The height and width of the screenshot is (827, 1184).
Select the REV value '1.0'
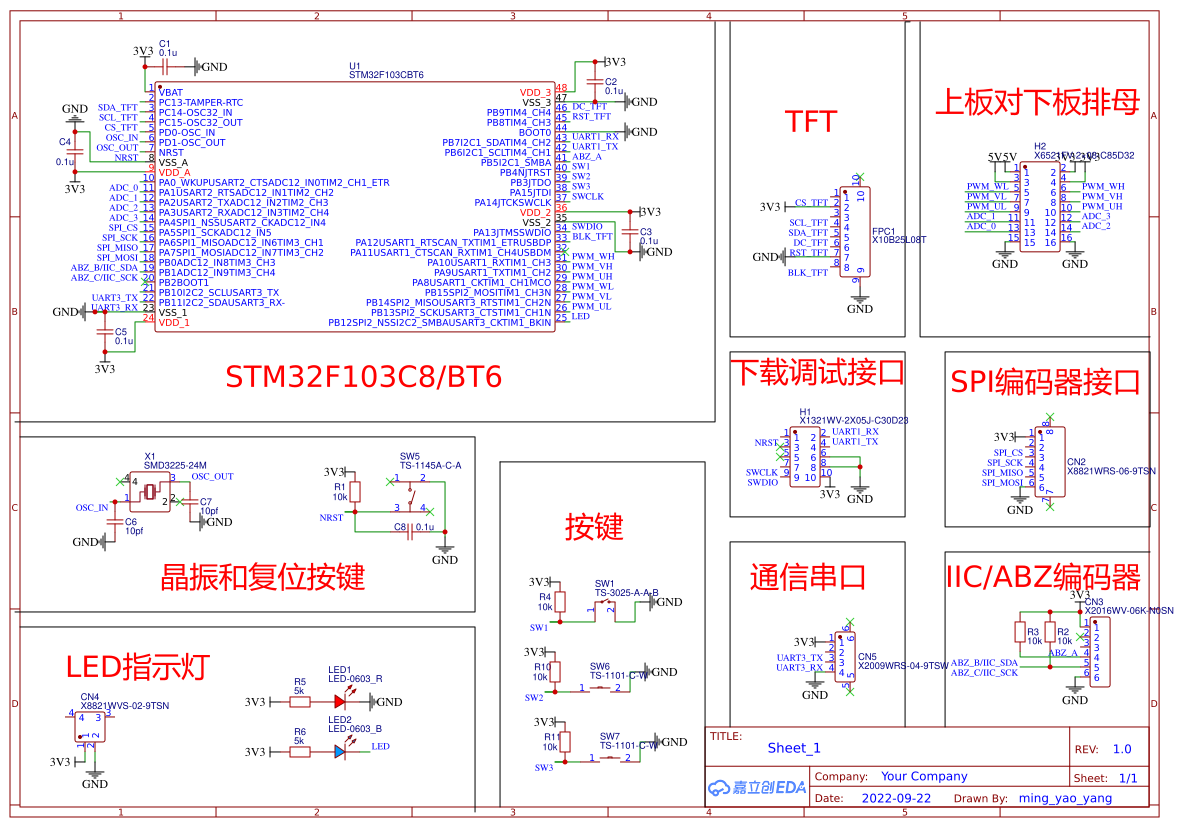(x=1122, y=749)
